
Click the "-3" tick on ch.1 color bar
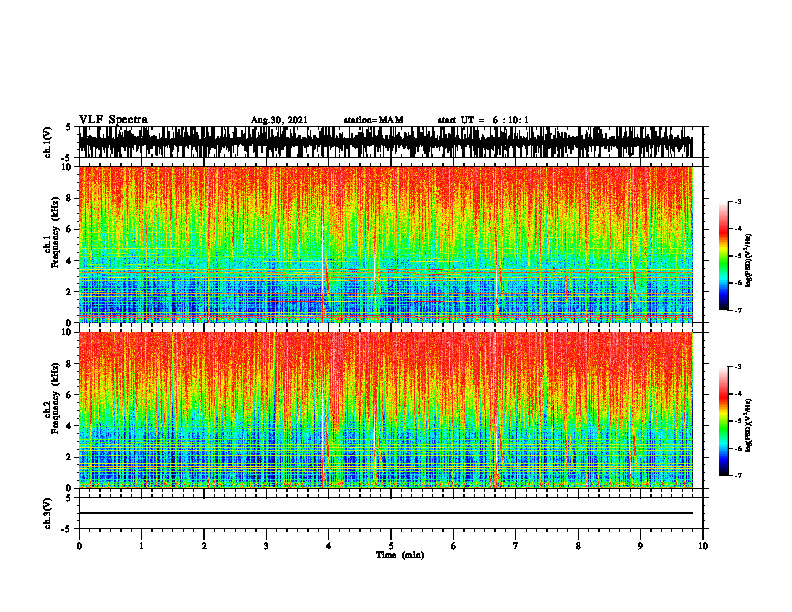(738, 202)
